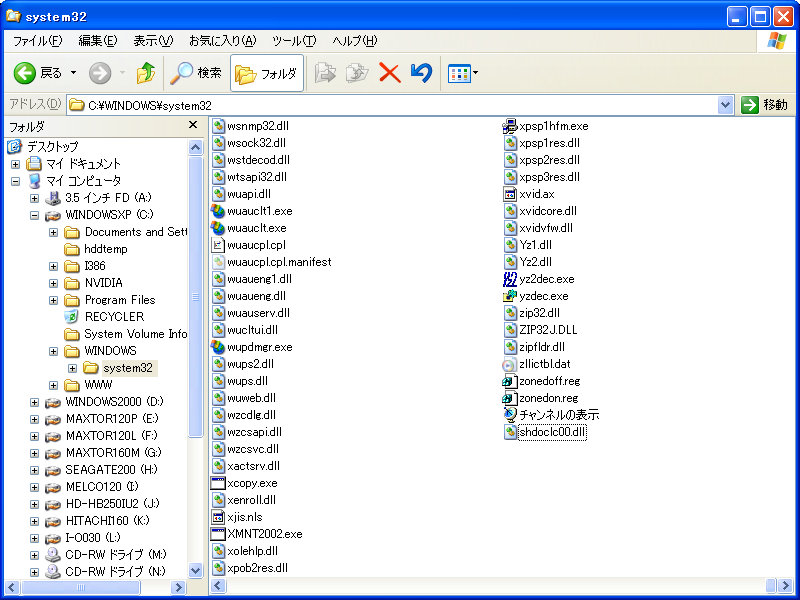Open the Search (検索) toolbar button
The height and width of the screenshot is (600, 800).
(196, 73)
